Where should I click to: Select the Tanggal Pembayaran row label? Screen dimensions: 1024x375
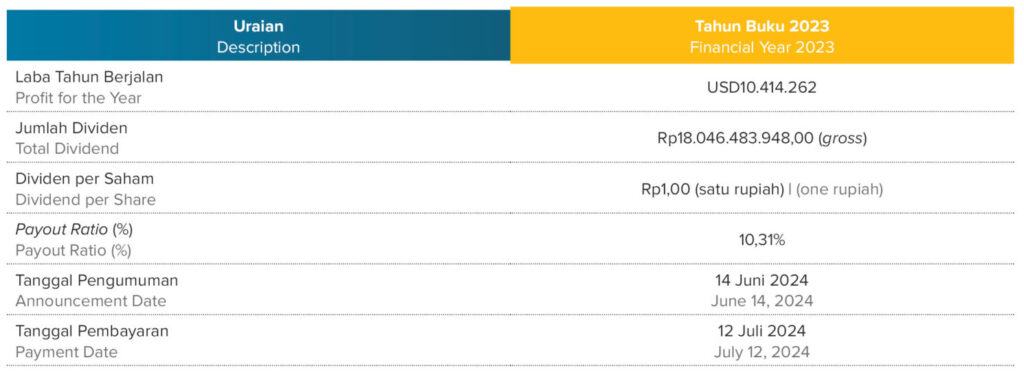pos(92,331)
